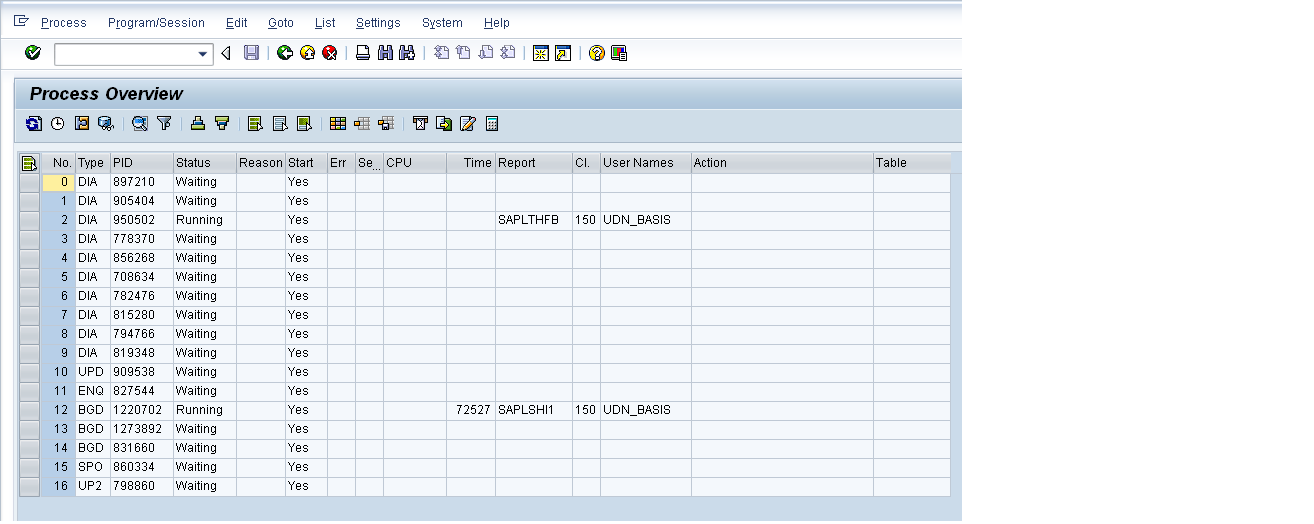Select row selector for process No. 2

(29, 220)
